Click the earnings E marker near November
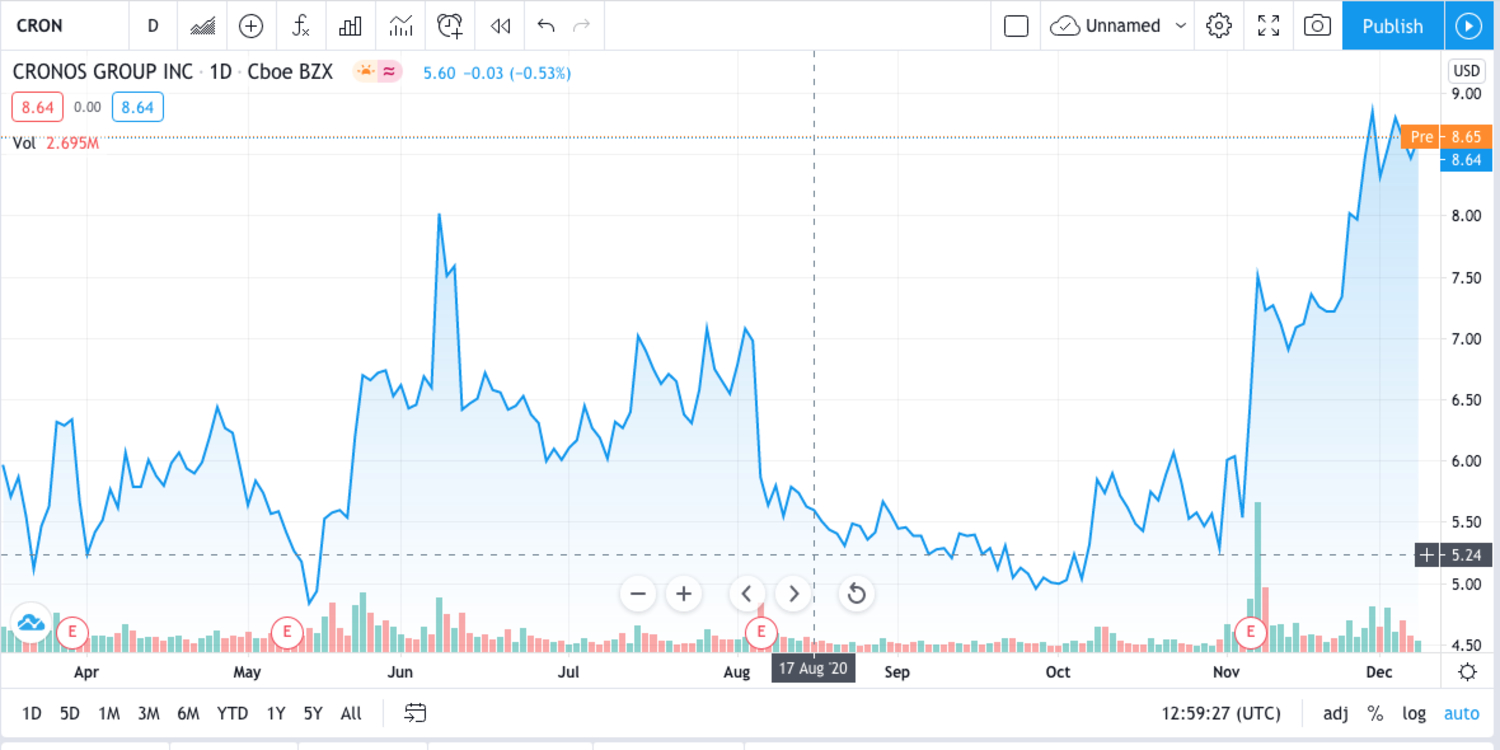Image resolution: width=1500 pixels, height=750 pixels. (1250, 631)
